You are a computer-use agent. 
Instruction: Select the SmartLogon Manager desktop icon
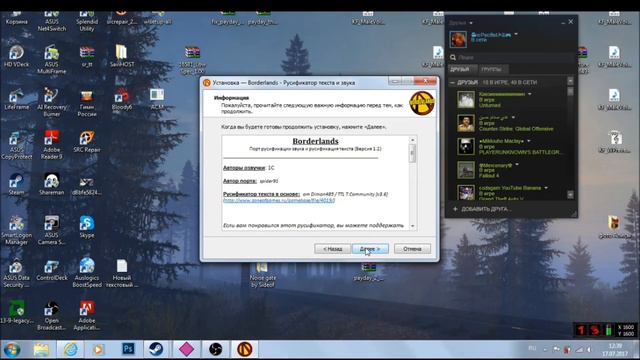pyautogui.click(x=16, y=230)
